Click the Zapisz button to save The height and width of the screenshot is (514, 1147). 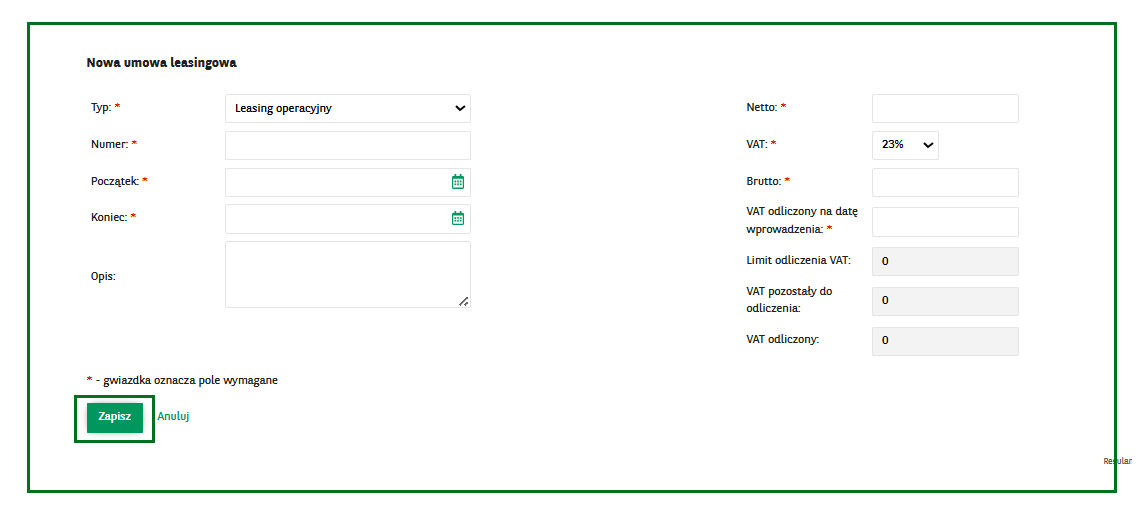click(115, 417)
